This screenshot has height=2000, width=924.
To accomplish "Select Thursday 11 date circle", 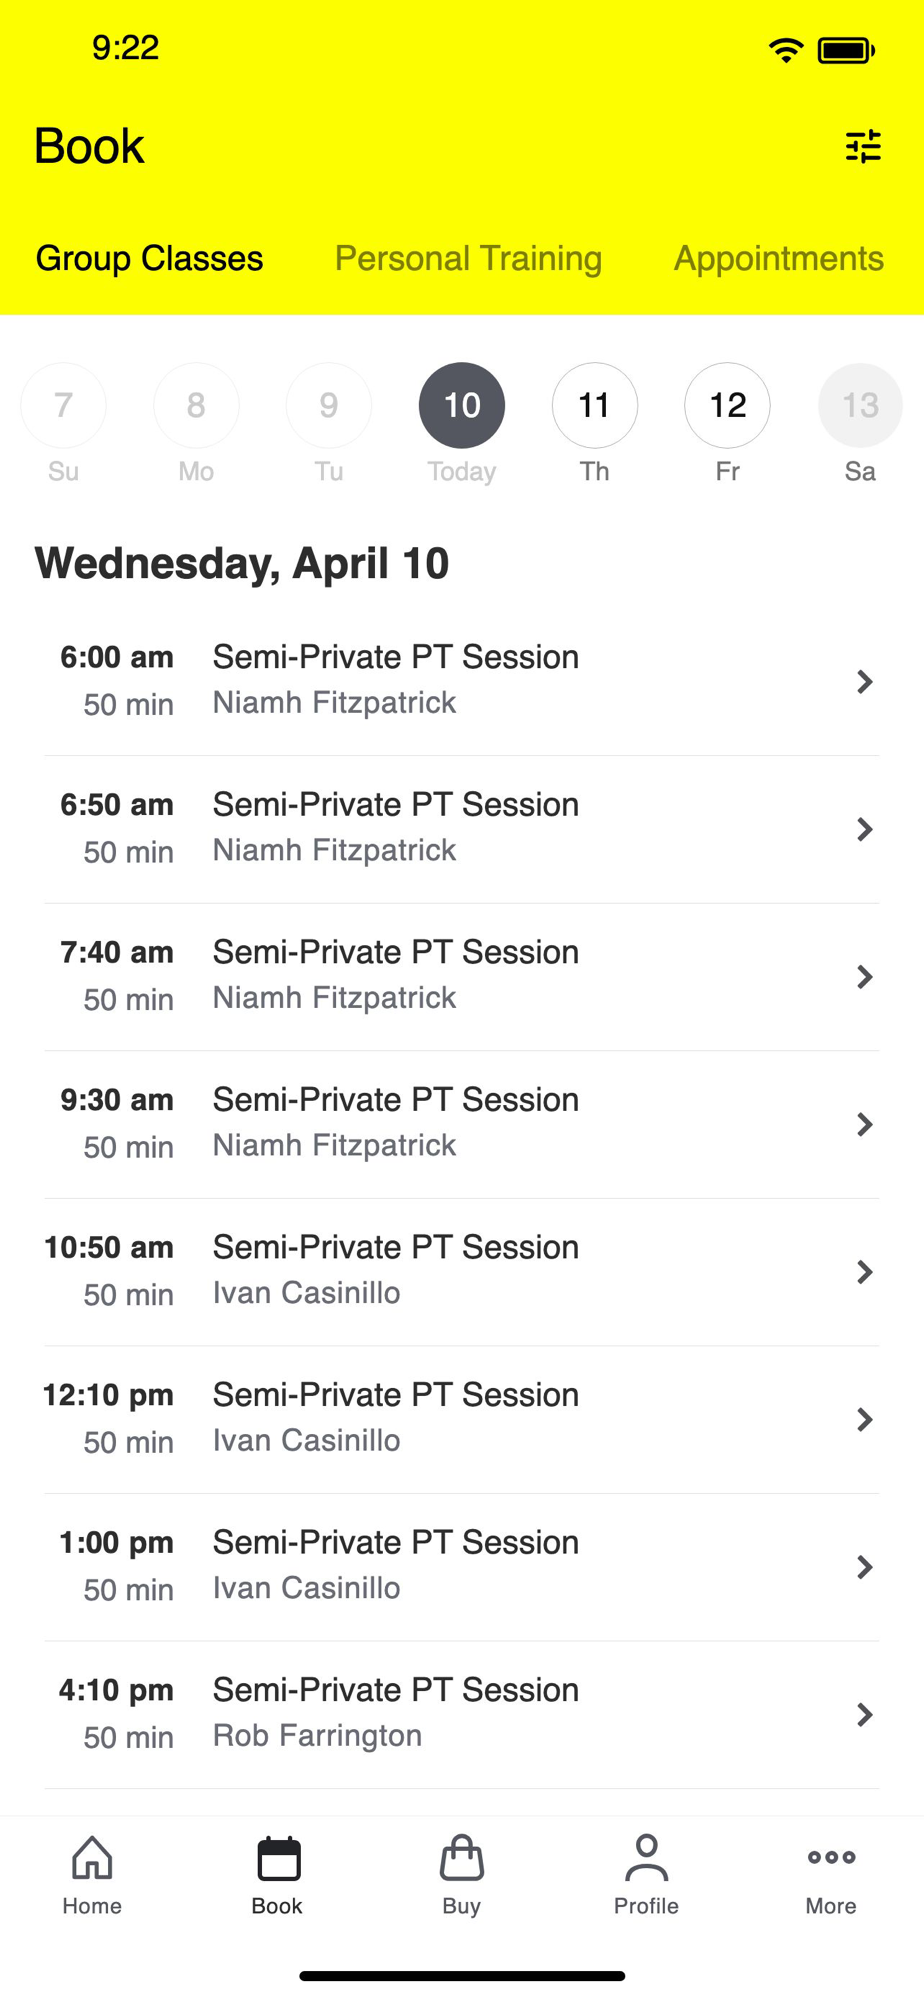I will 594,405.
